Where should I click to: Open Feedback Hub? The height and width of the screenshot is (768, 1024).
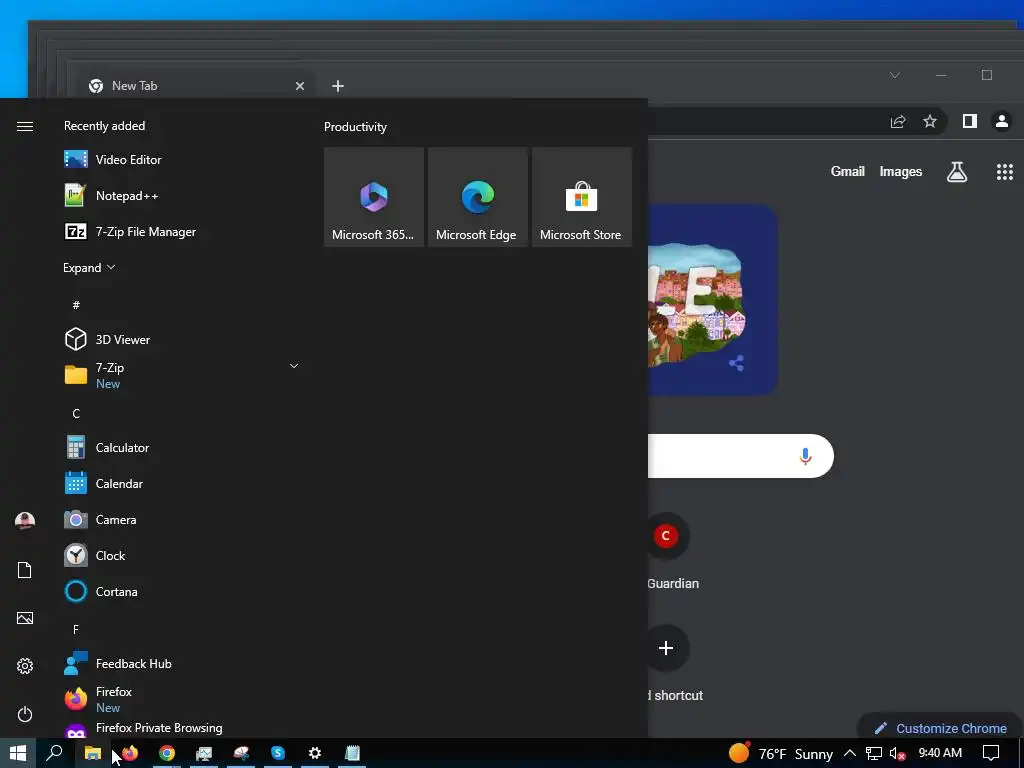(x=183, y=664)
